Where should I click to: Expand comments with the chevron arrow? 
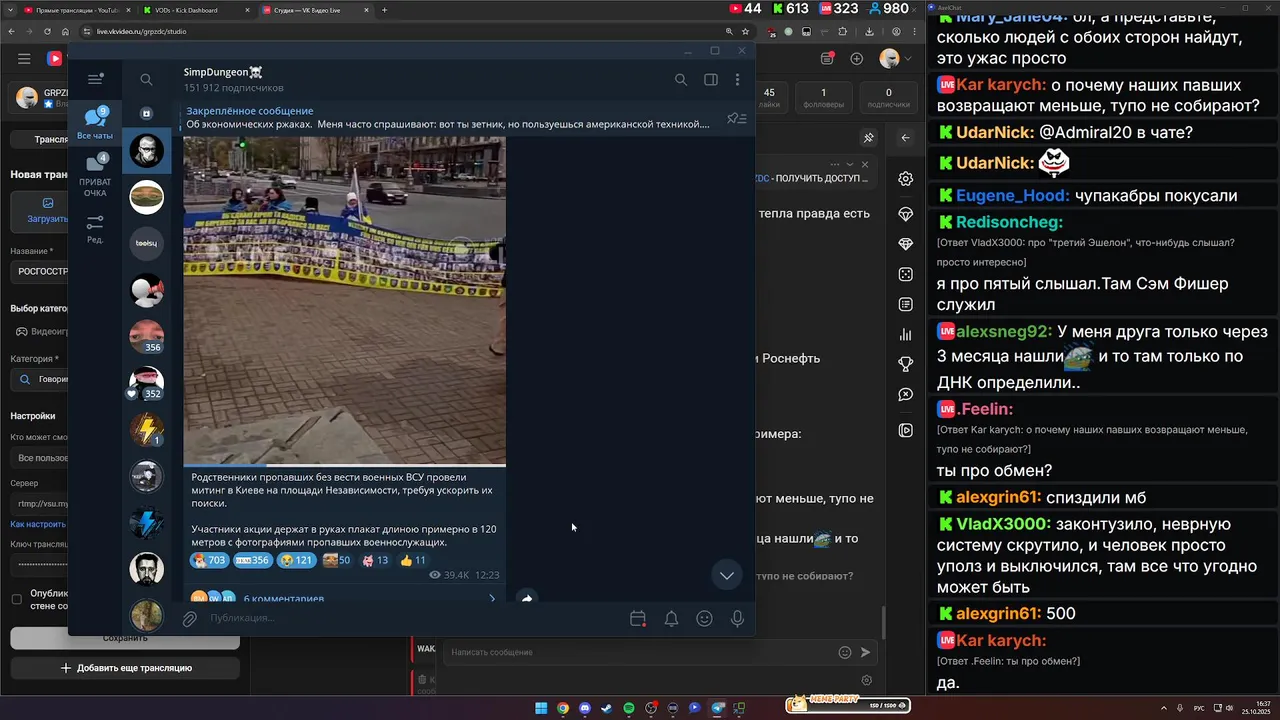(x=491, y=598)
